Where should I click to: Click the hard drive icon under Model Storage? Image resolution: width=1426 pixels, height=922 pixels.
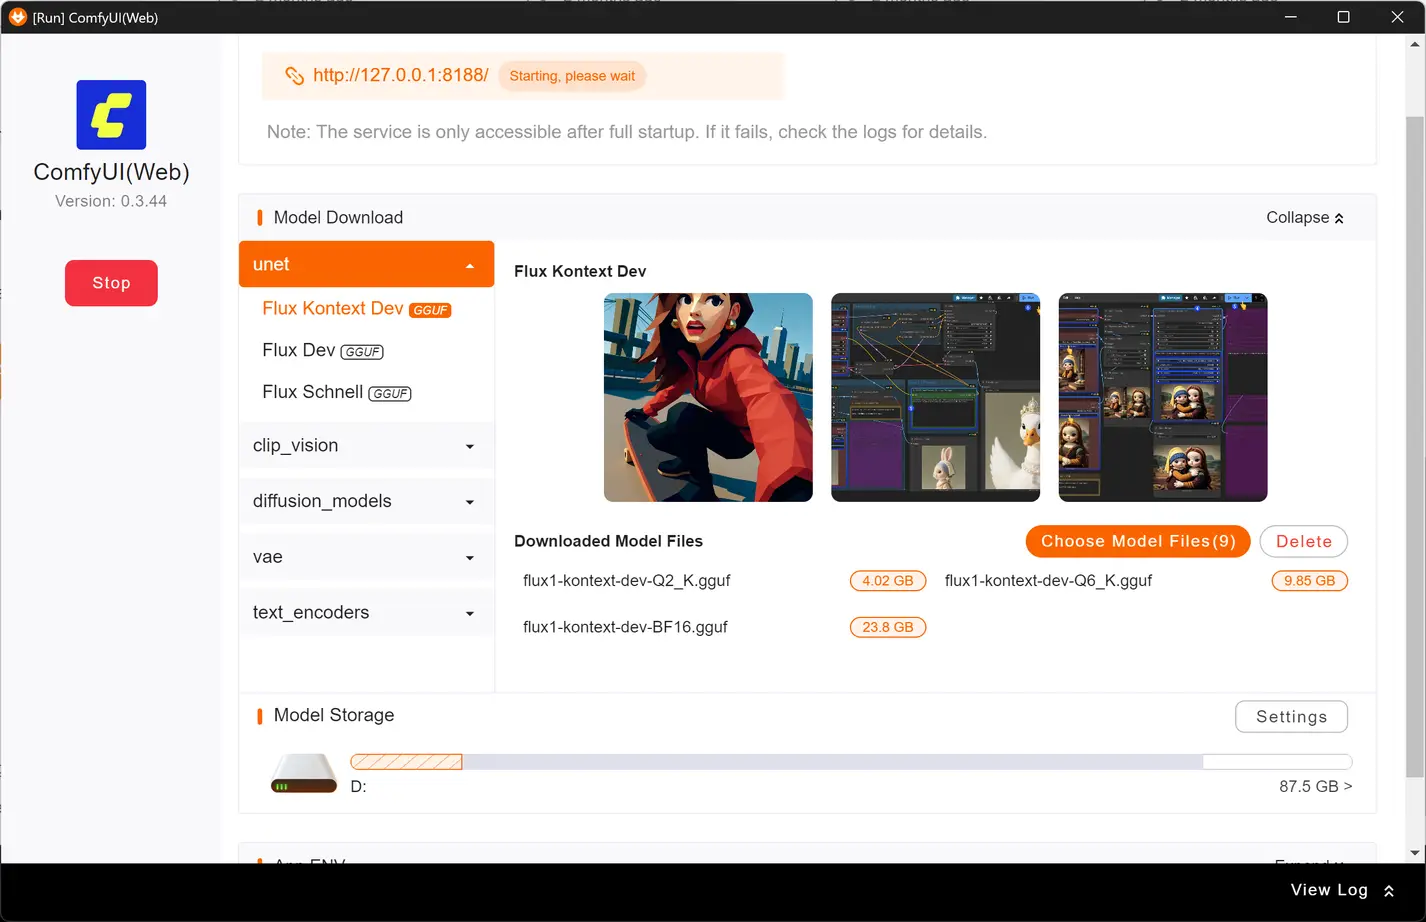coord(302,772)
